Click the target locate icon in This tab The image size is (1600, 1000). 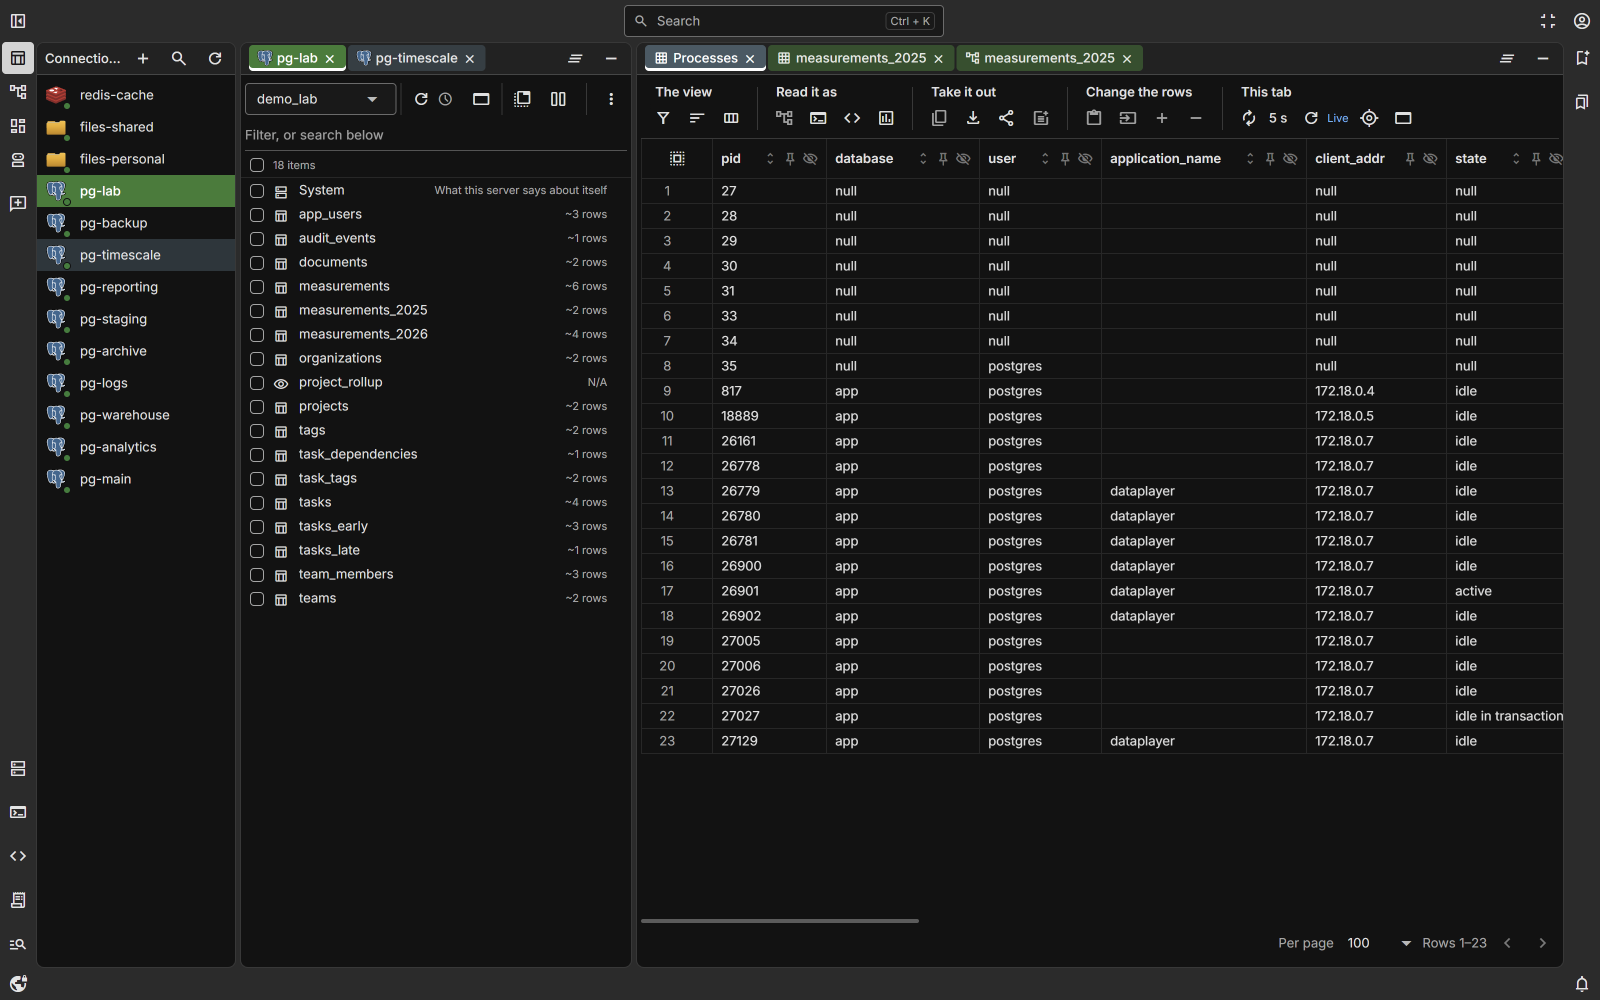(x=1370, y=118)
